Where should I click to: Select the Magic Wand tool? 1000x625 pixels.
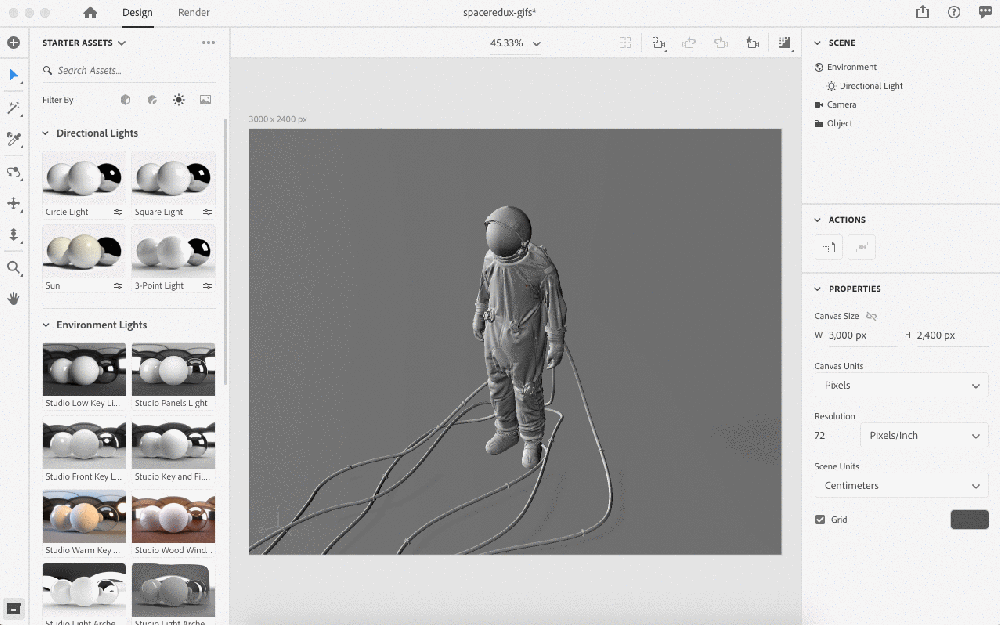coord(14,107)
